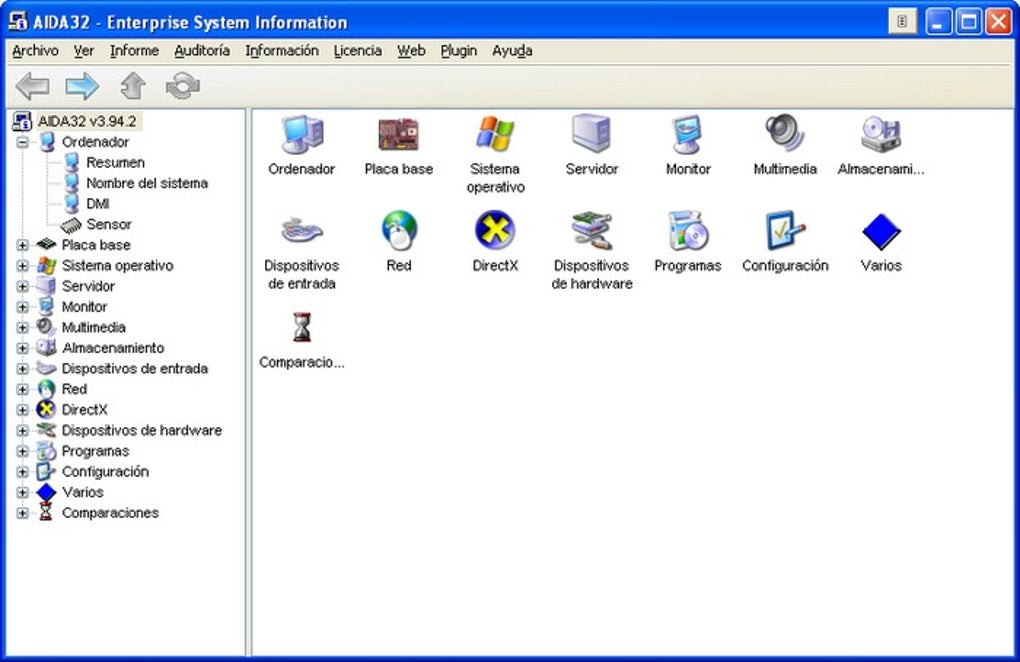Expand the Monitor tree node
The width and height of the screenshot is (1020, 662).
pos(23,307)
